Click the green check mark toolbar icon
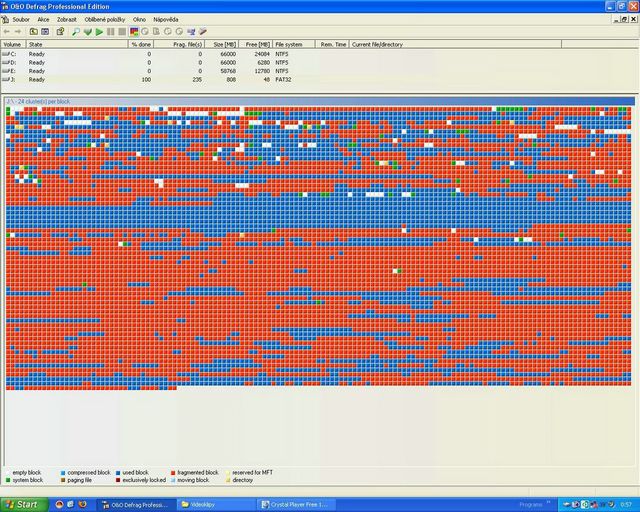 coord(87,32)
